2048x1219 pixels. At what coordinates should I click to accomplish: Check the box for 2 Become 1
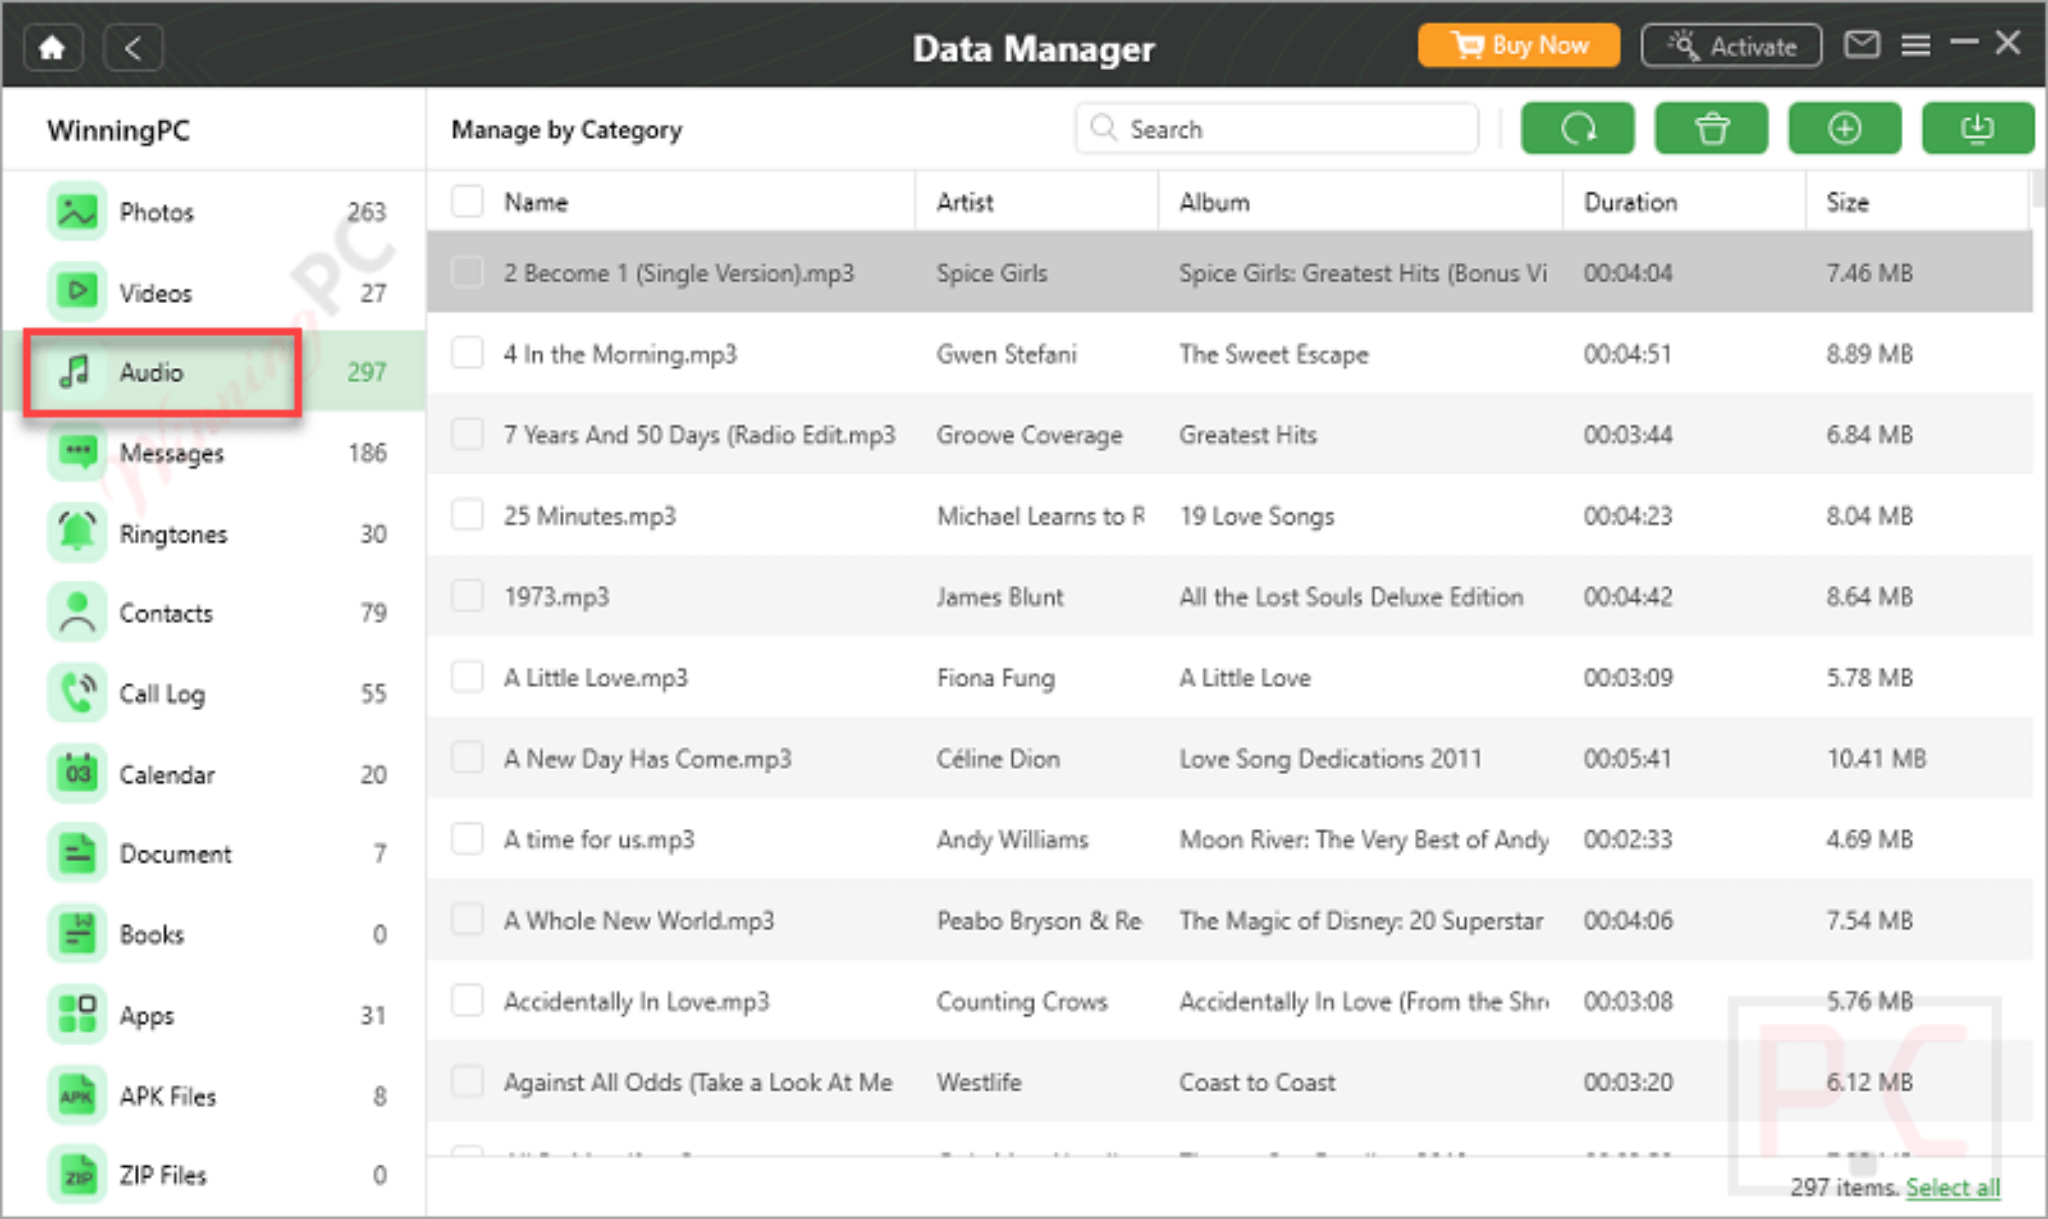[467, 272]
